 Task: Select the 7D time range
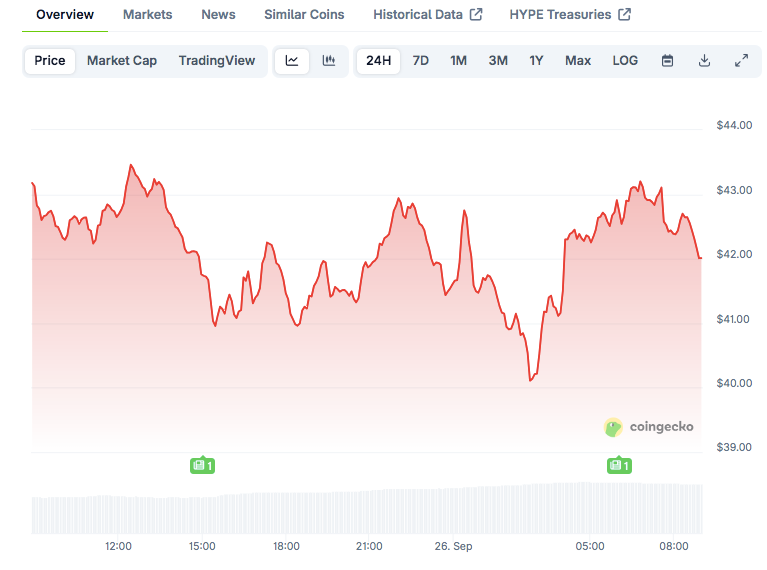click(x=421, y=61)
